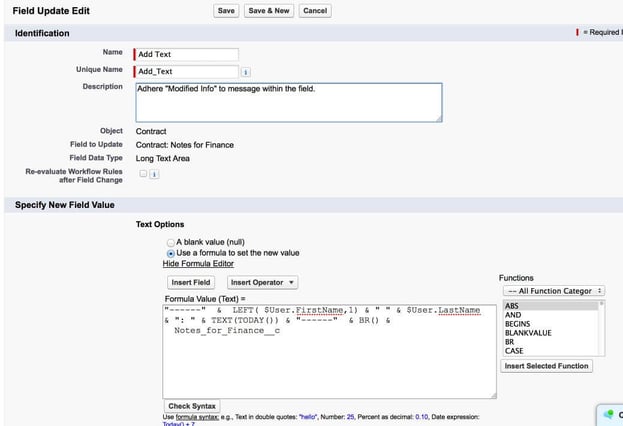This screenshot has width=623, height=426.
Task: Click the Save & New button
Action: coord(269,10)
